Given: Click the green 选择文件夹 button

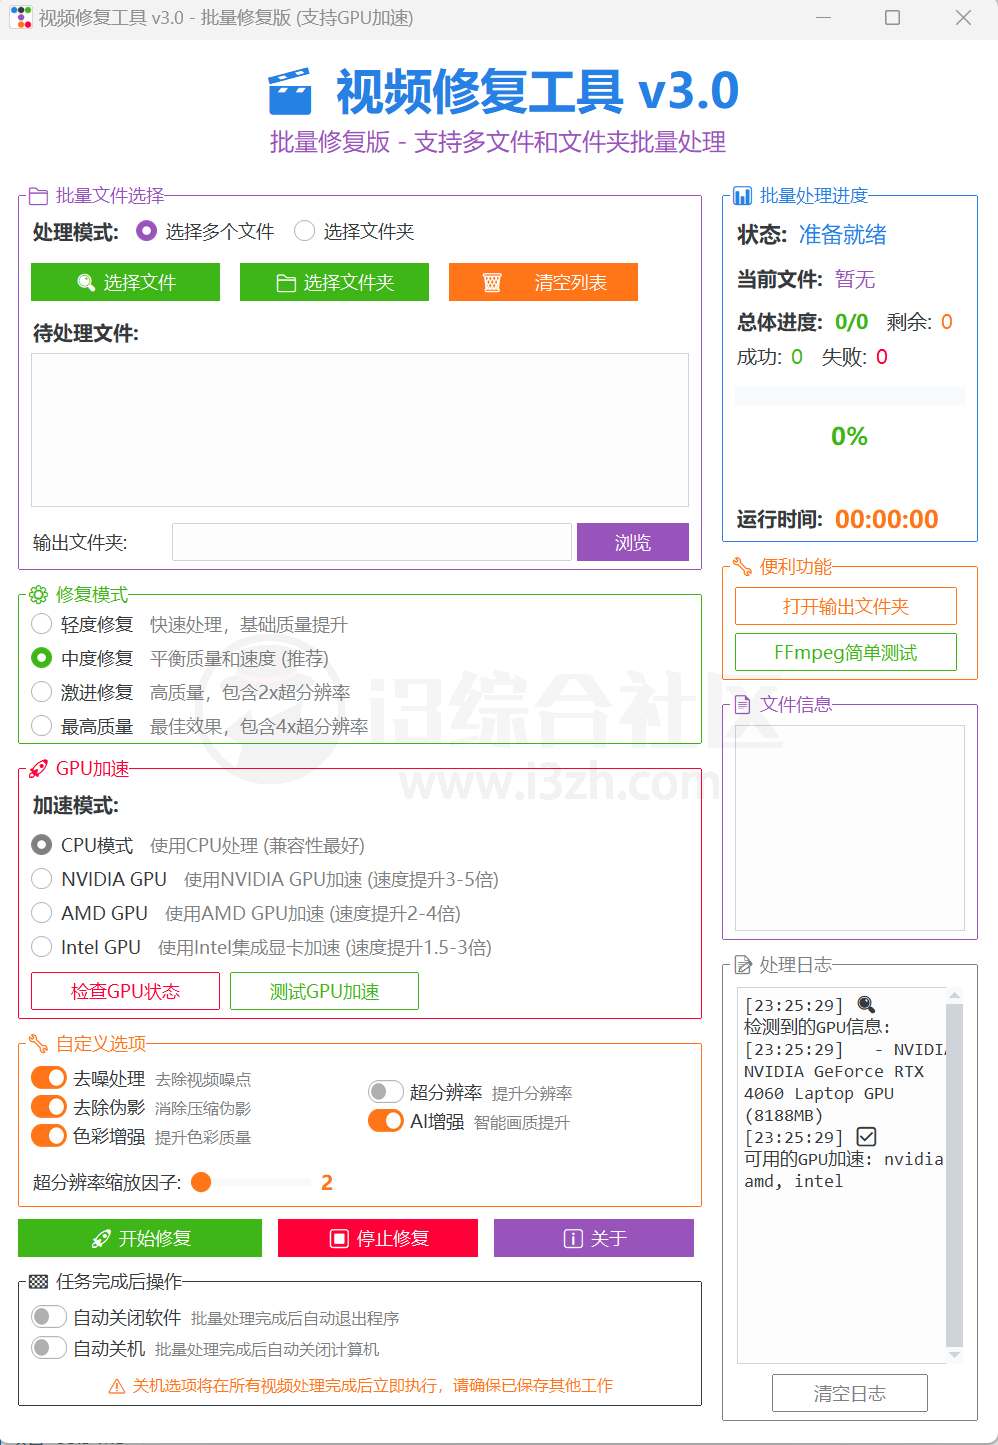Looking at the screenshot, I should tap(334, 282).
